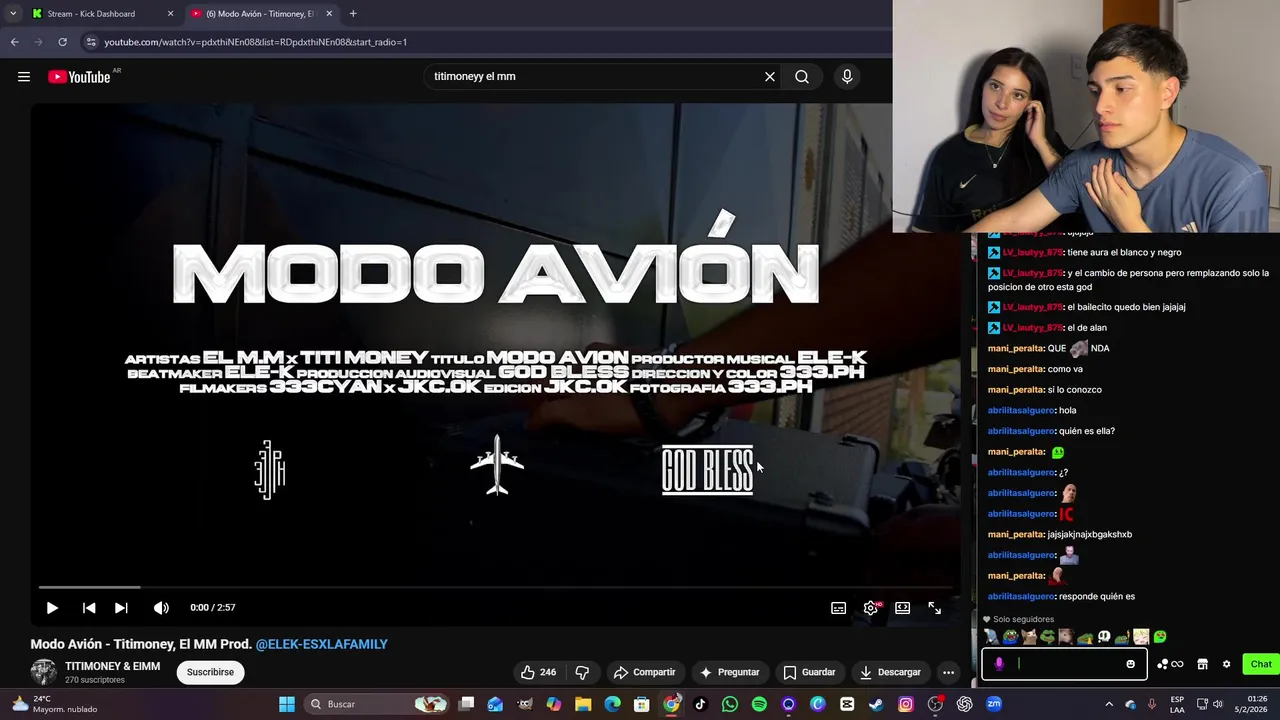The image size is (1280, 720).
Task: Open File Explorer from the taskbar
Action: coord(583,704)
